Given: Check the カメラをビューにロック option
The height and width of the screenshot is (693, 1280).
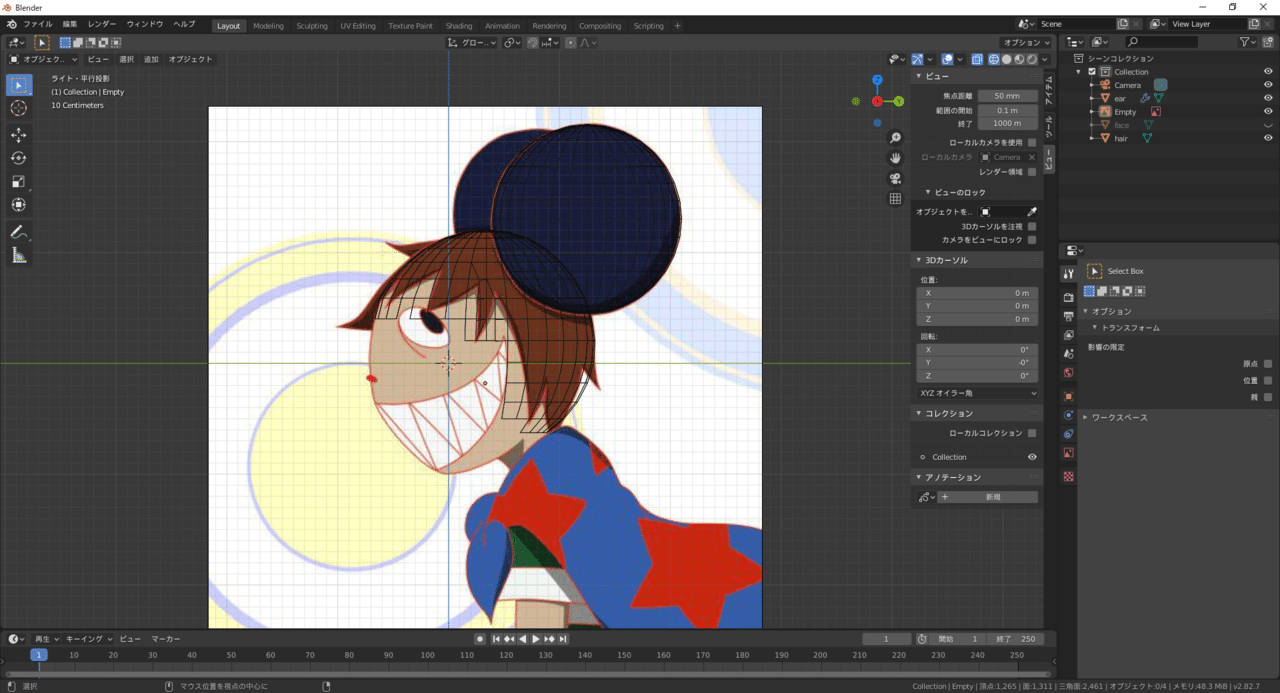Looking at the screenshot, I should click(x=1032, y=240).
